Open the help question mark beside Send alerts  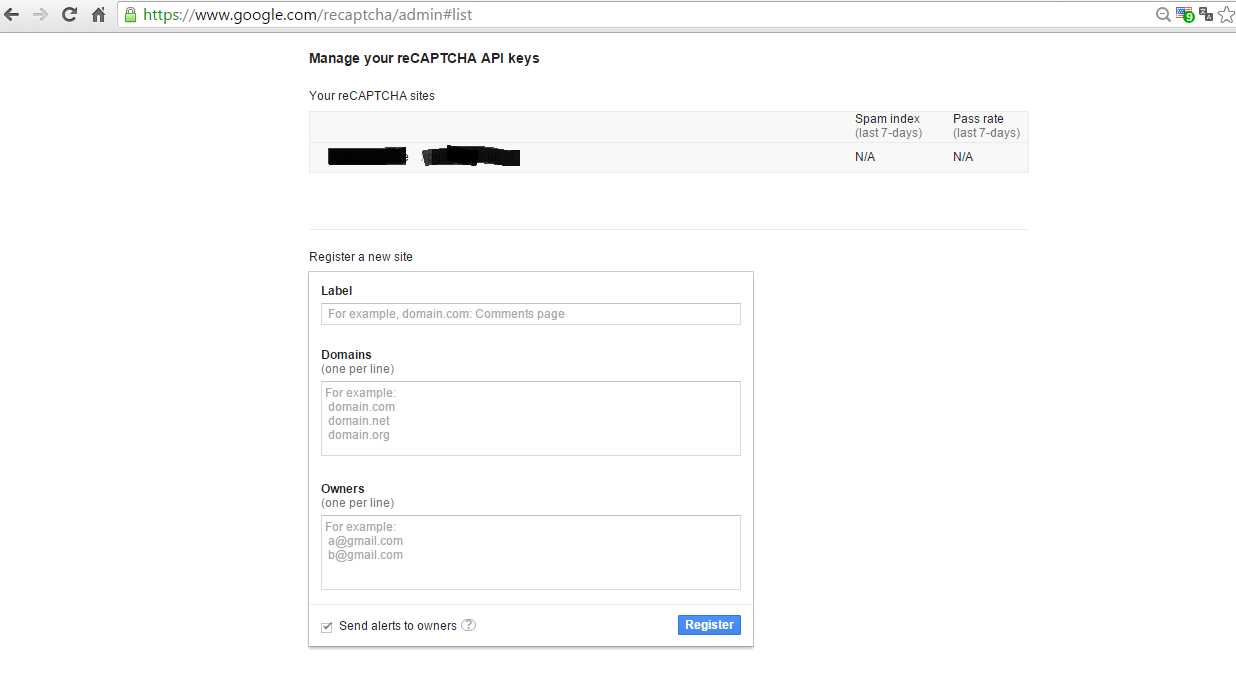(469, 625)
